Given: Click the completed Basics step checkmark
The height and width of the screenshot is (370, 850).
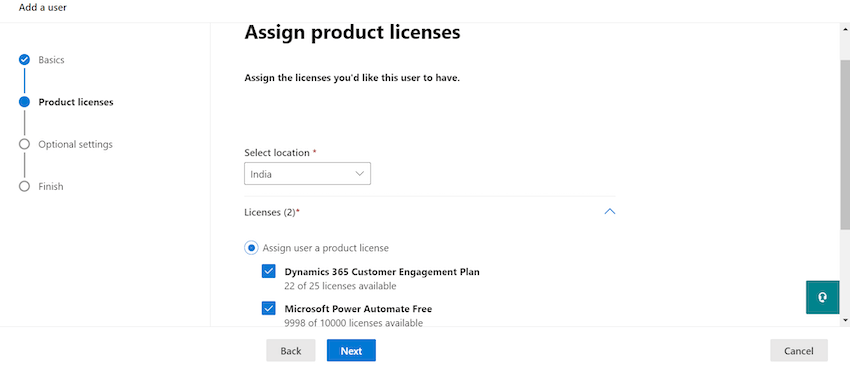Looking at the screenshot, I should click(x=24, y=60).
